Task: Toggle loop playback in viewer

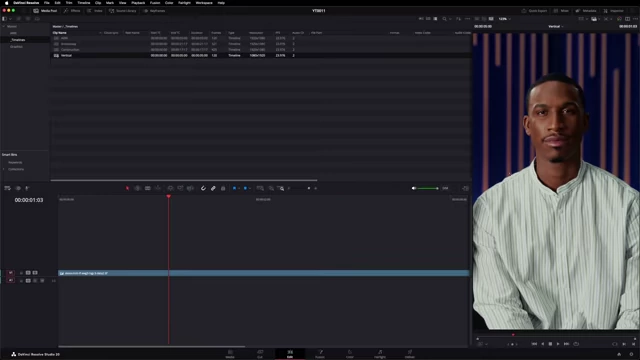Action: (x=576, y=344)
